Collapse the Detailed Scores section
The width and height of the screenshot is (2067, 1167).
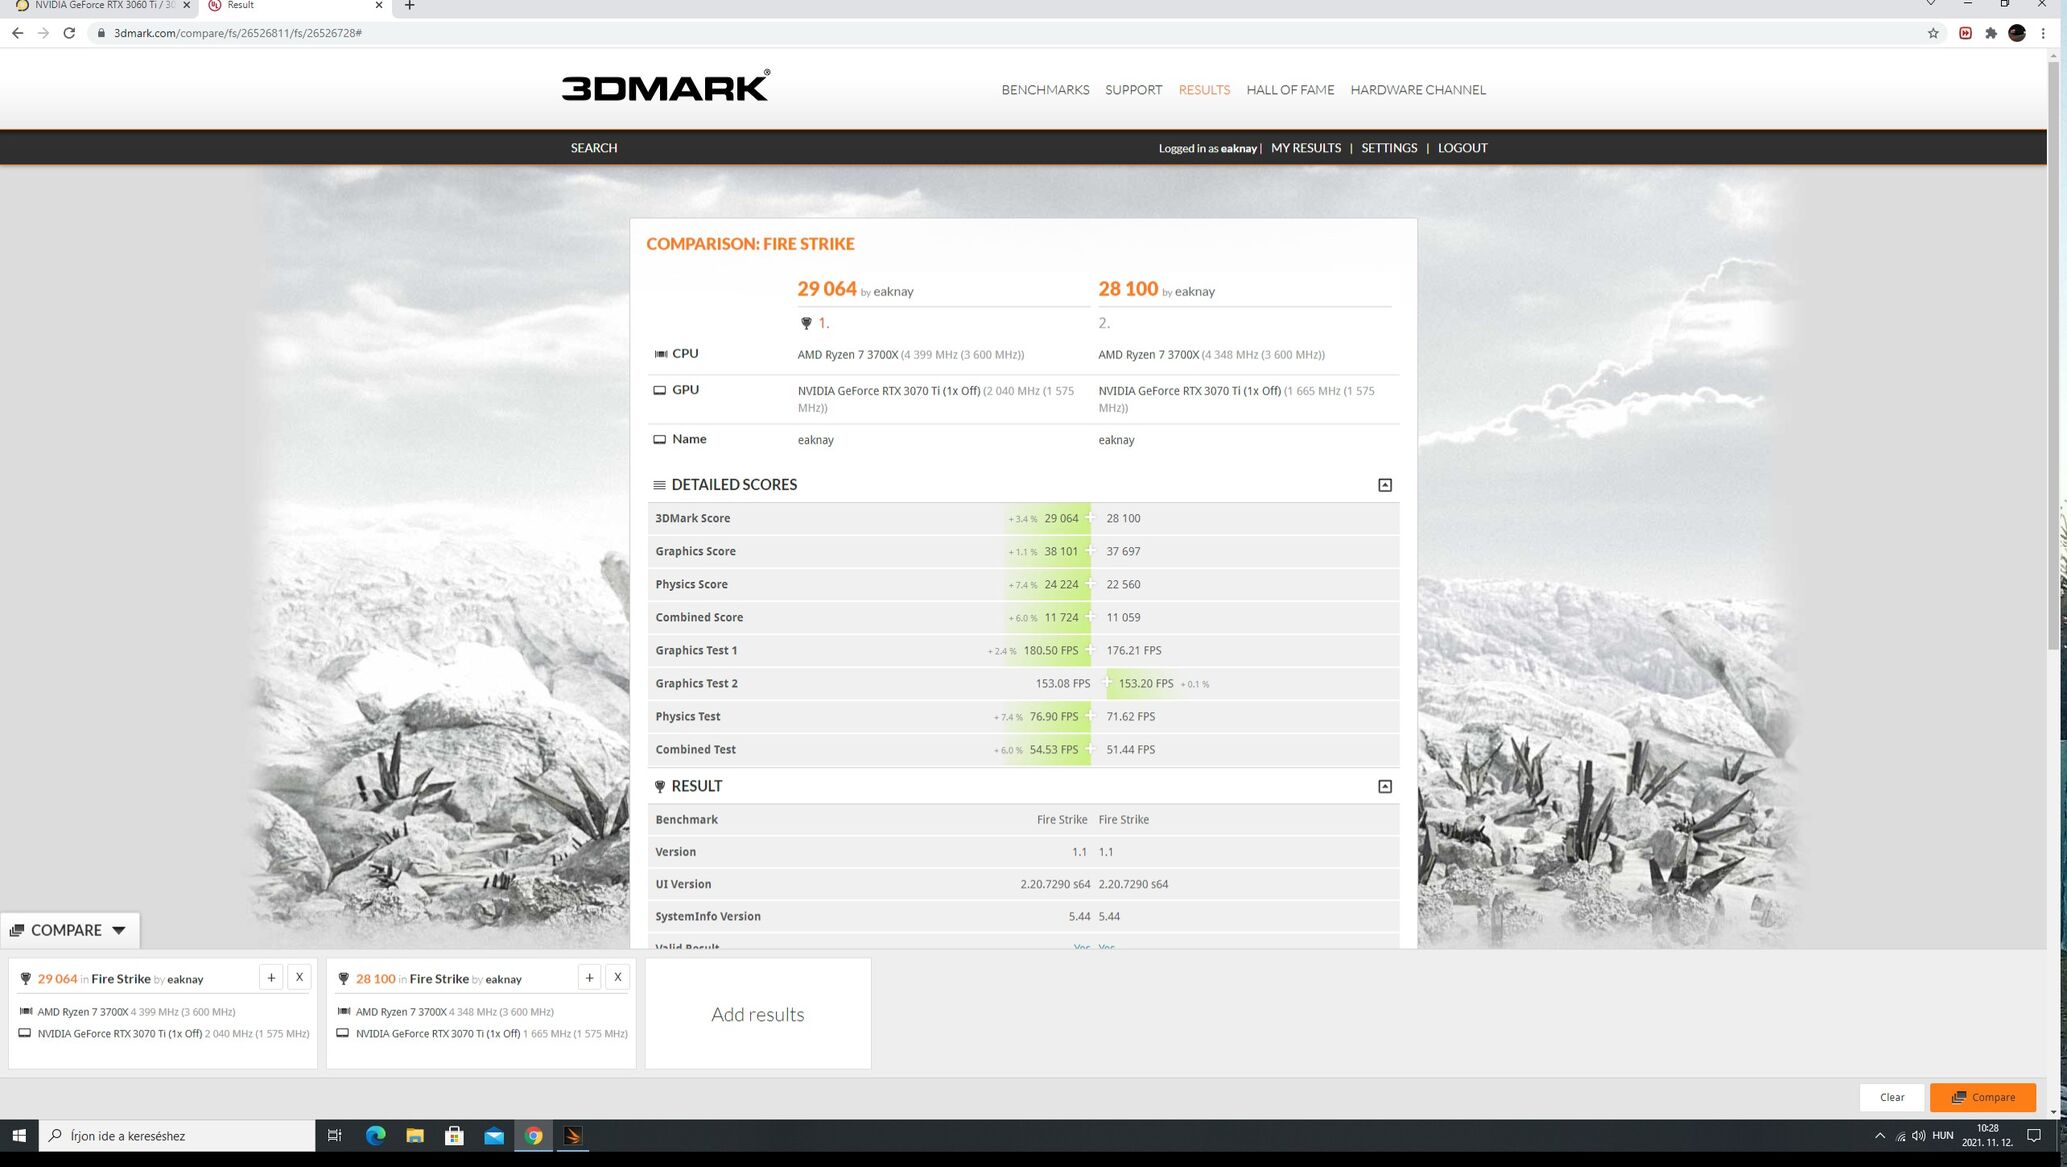point(1385,485)
